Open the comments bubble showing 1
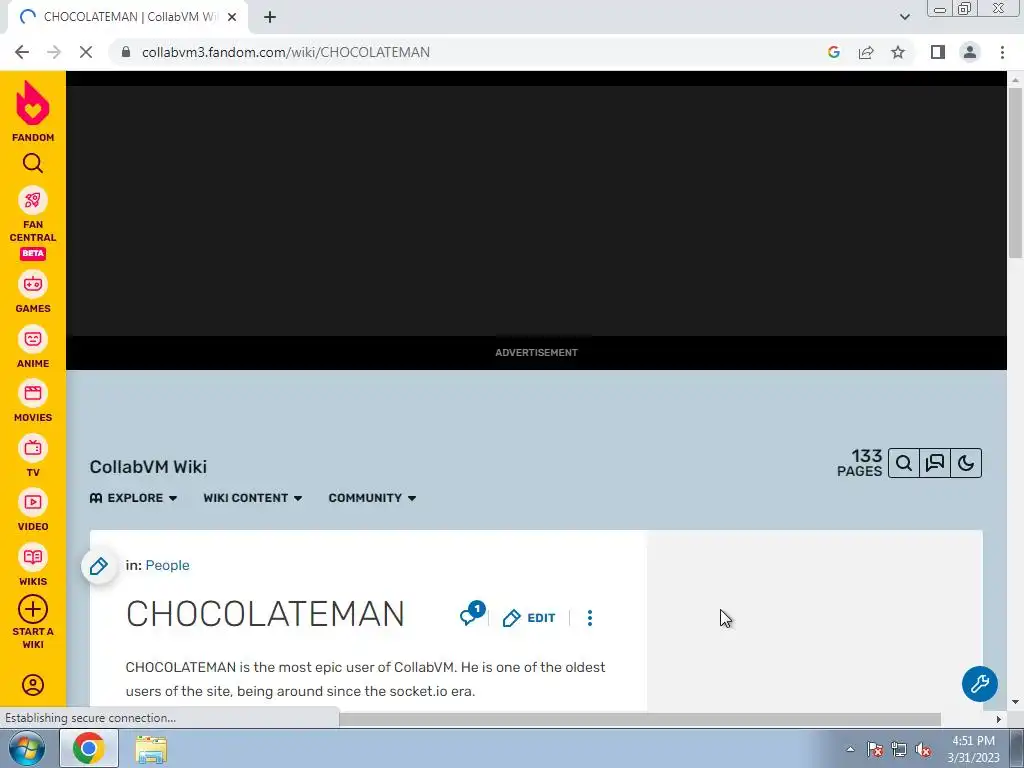Screen dimensions: 1024x768 point(472,614)
